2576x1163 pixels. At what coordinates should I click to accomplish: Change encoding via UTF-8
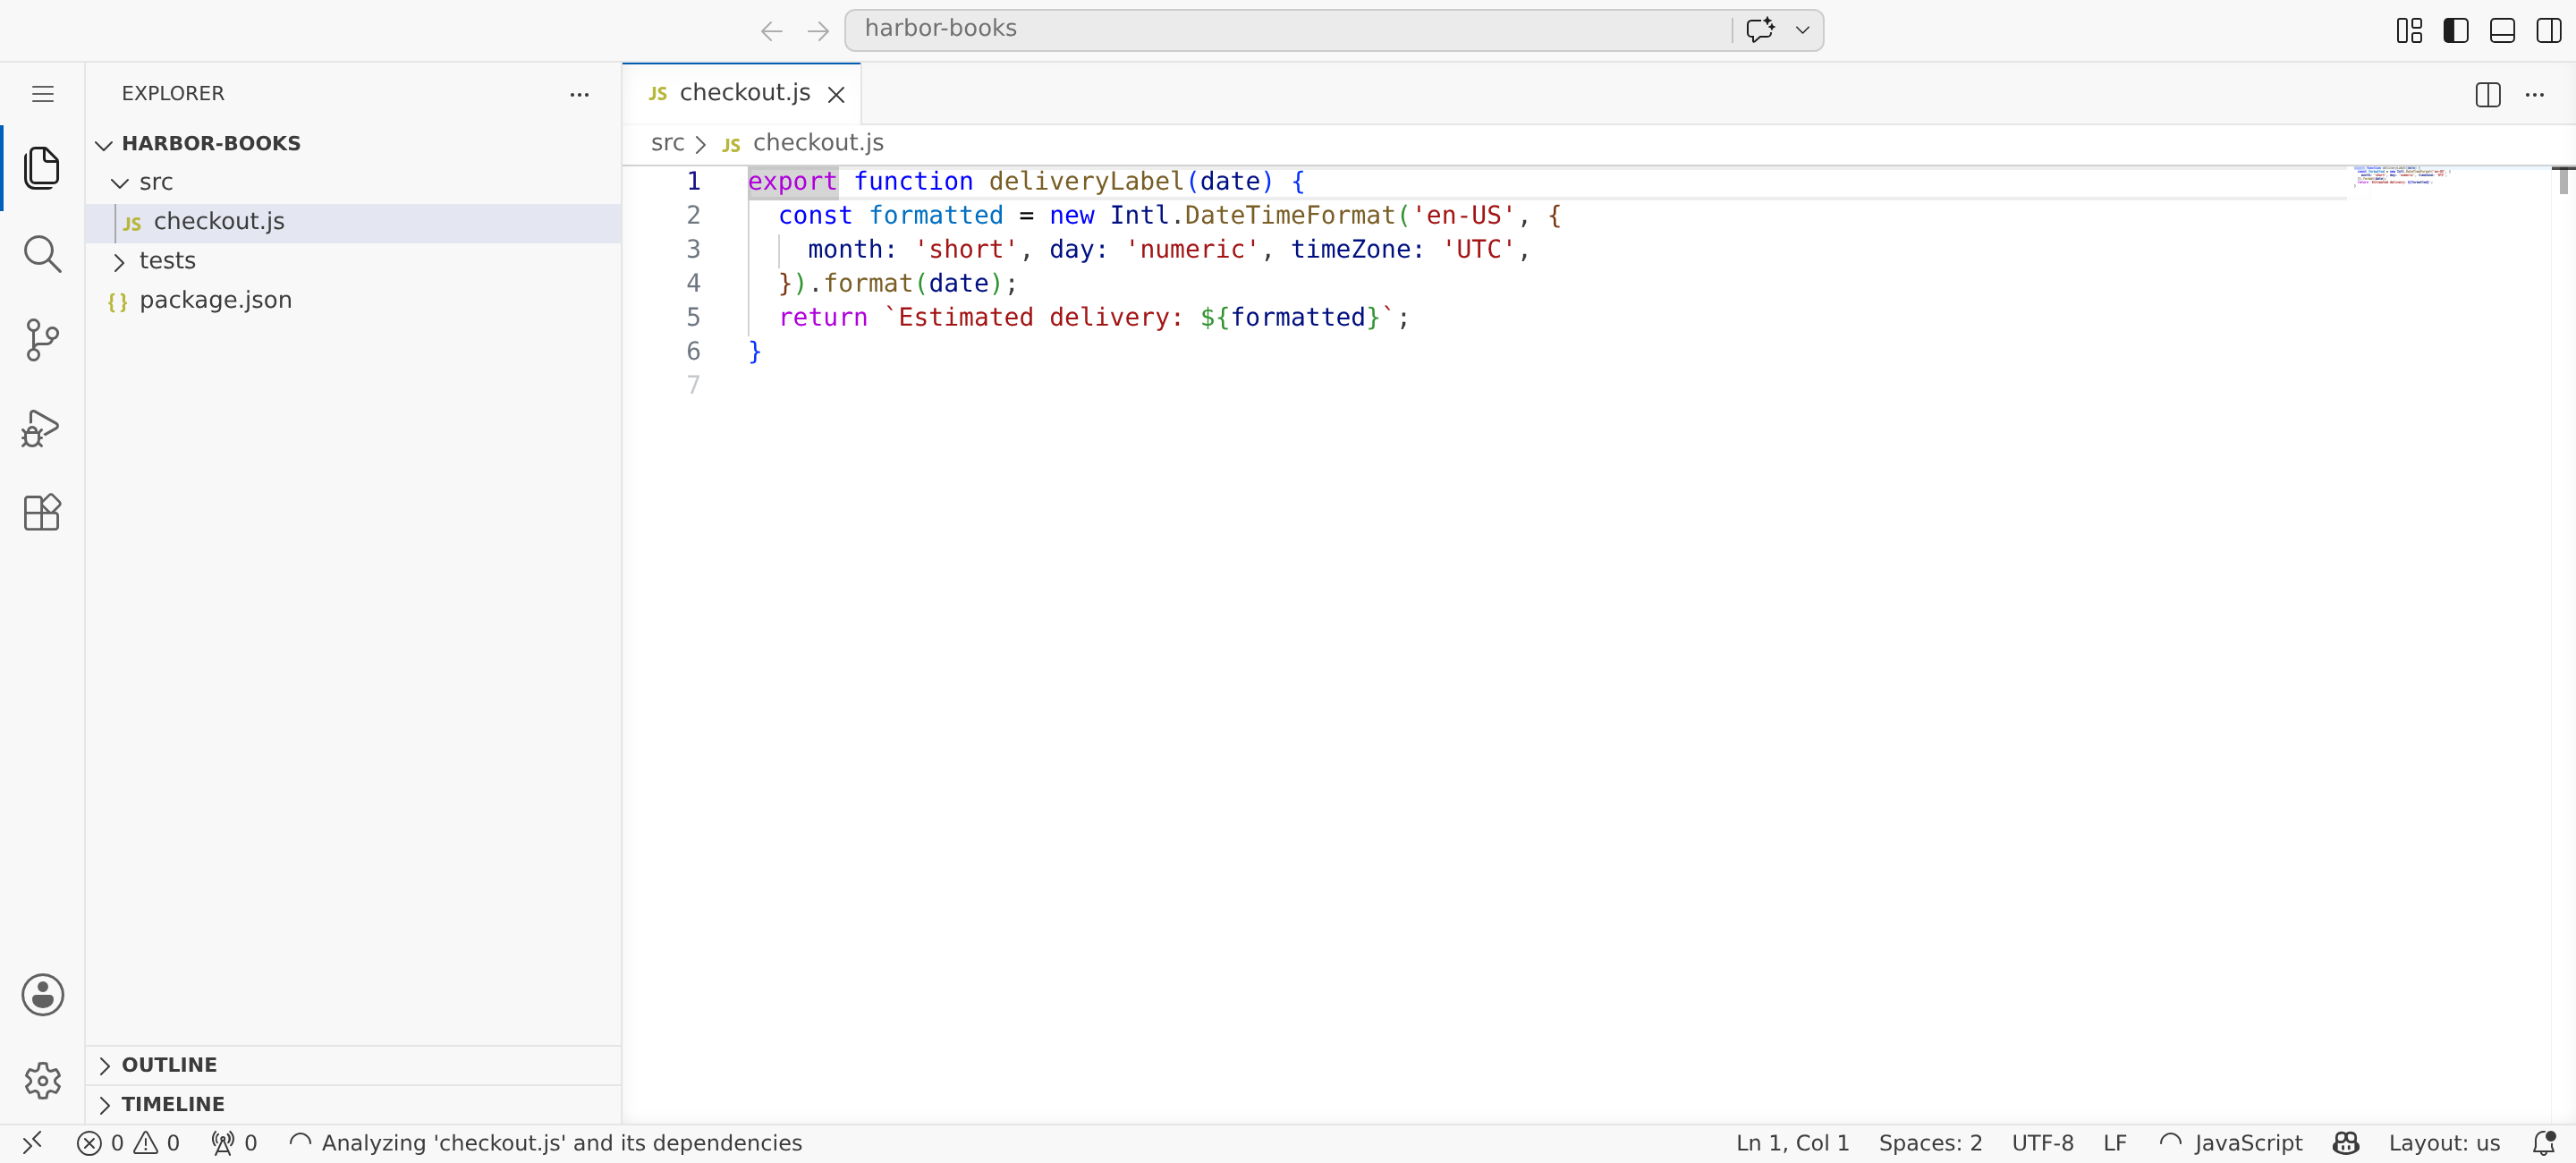2042,1143
